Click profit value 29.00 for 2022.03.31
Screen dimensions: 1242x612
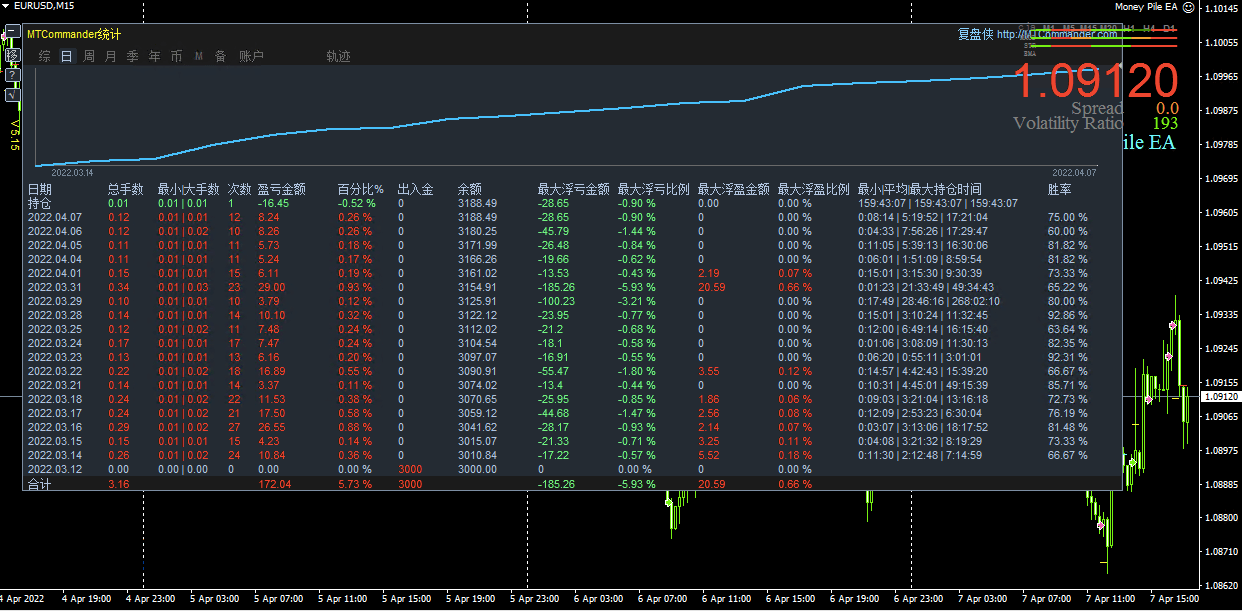(x=271, y=287)
